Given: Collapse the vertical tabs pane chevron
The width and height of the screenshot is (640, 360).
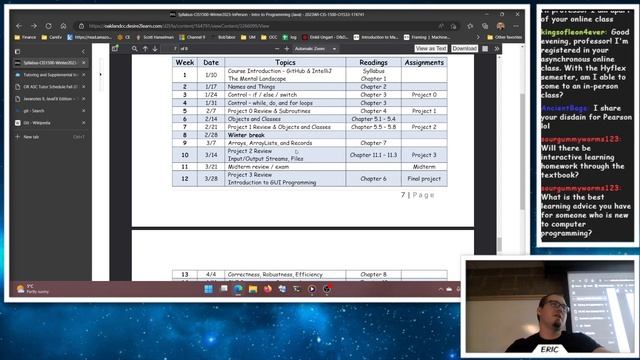Looking at the screenshot, I should pyautogui.click(x=83, y=51).
